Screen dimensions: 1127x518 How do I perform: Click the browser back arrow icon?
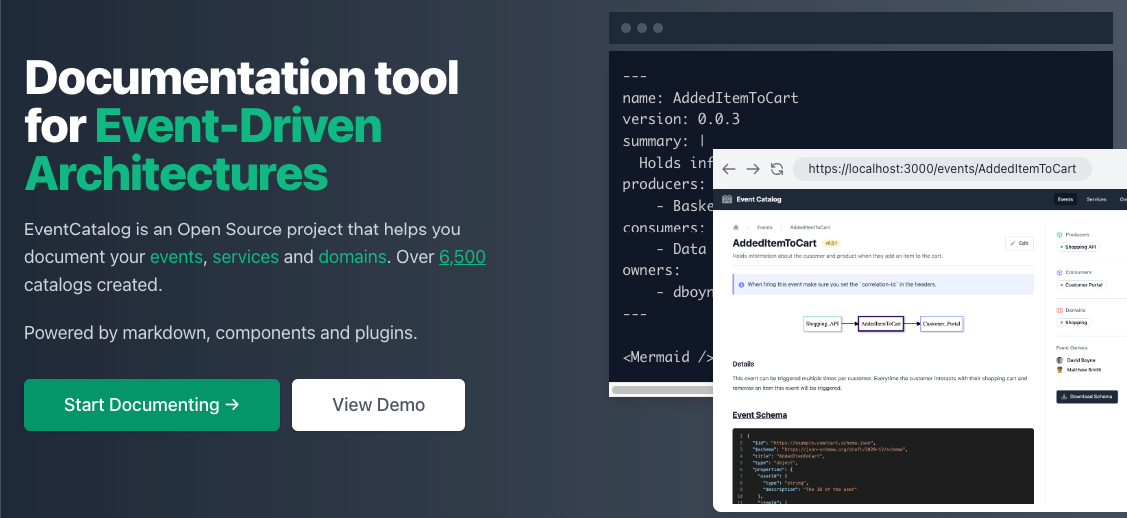coord(729,169)
